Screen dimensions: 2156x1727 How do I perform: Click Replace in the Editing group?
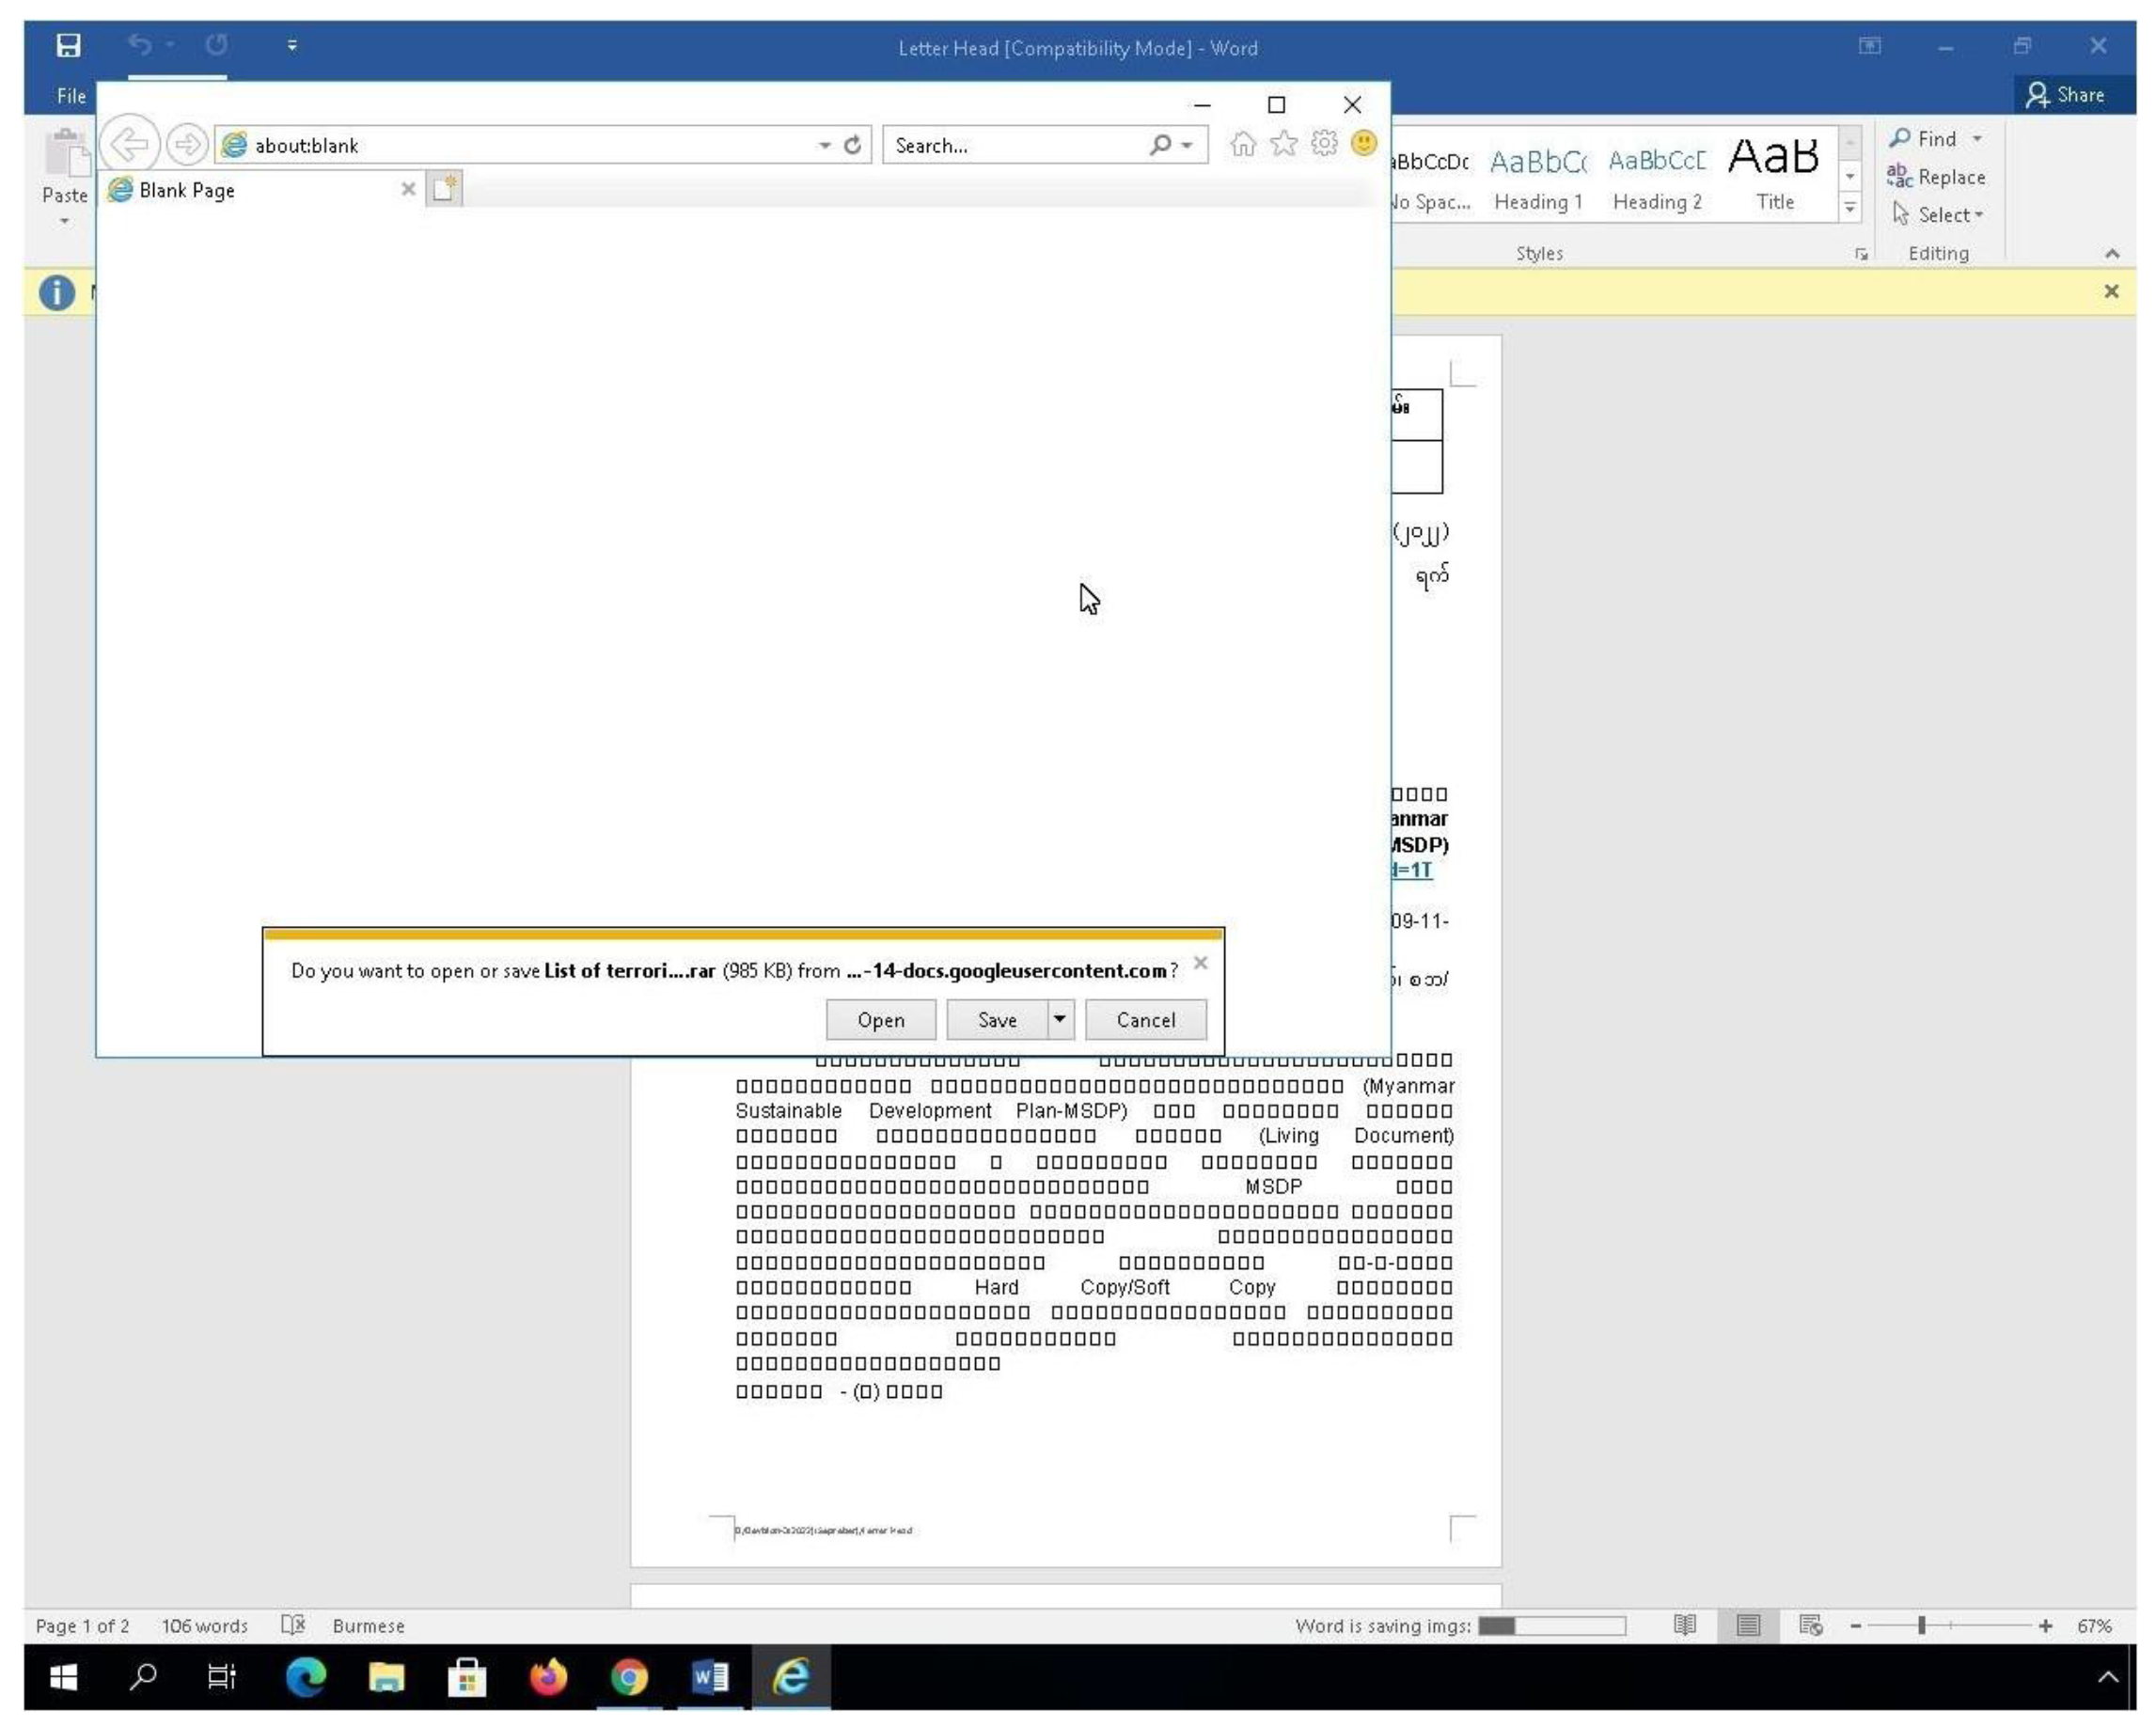tap(1936, 177)
